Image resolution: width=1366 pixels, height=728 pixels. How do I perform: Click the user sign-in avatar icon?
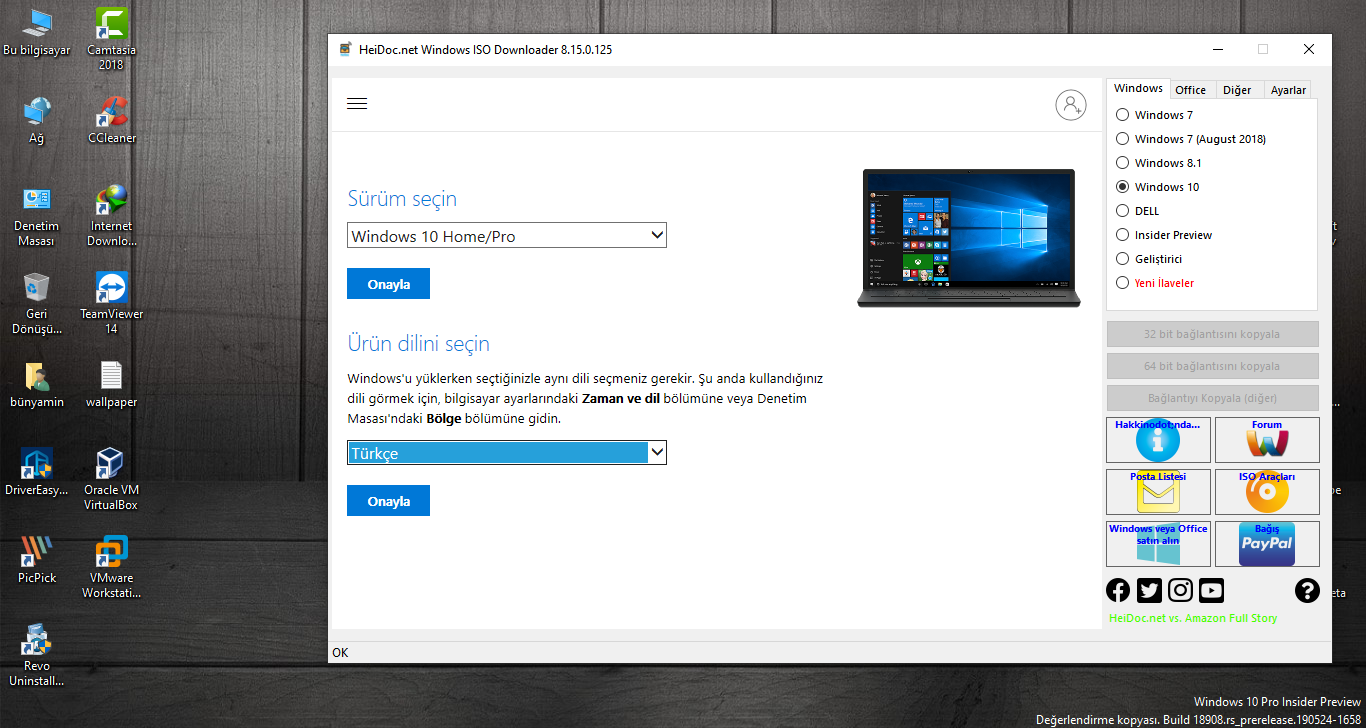click(x=1070, y=104)
